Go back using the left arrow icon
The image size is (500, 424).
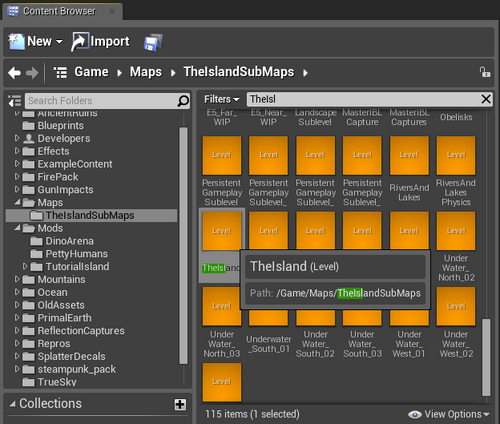pos(14,72)
